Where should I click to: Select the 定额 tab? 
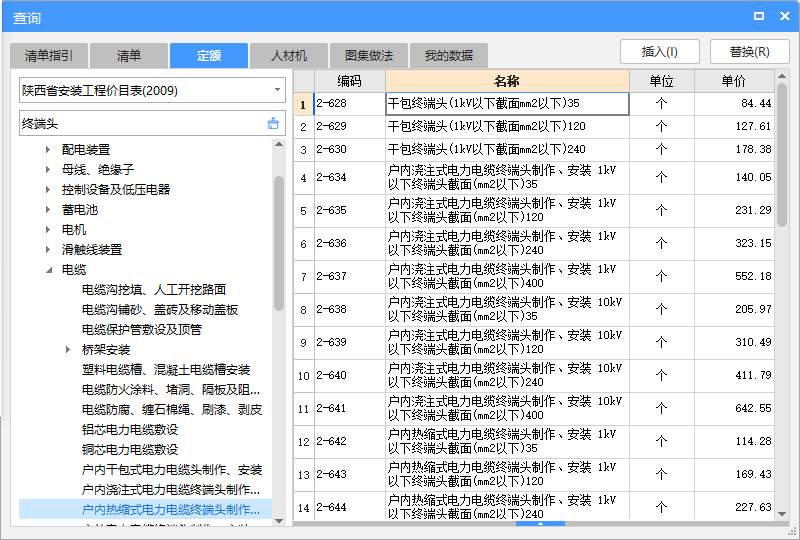coord(209,56)
